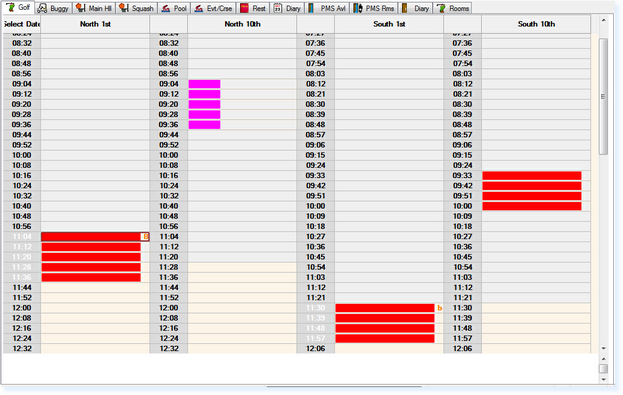Viewport: 623px width, 395px height.
Task: Switch to the Rooms tab
Action: click(x=452, y=8)
